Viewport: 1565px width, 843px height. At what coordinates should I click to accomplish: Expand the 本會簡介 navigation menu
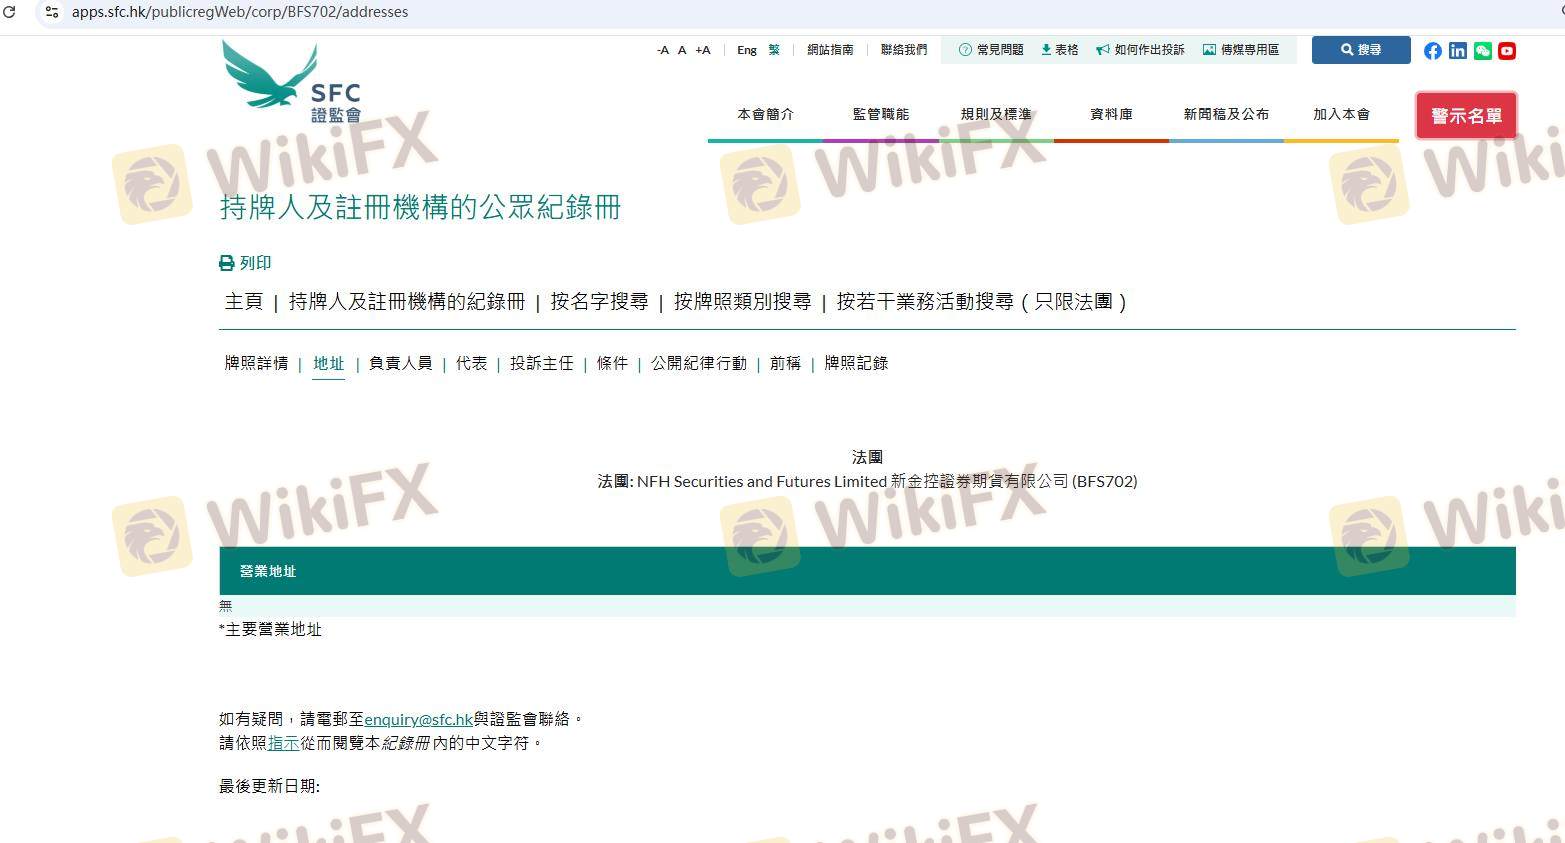click(765, 115)
